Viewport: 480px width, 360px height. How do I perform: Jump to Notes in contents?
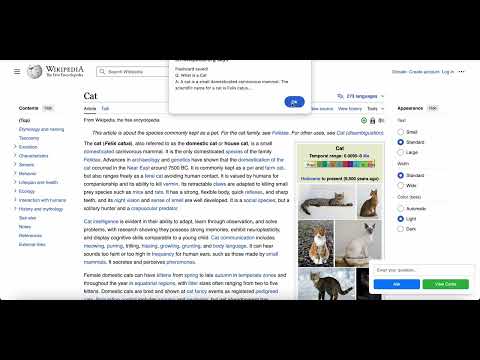[x=25, y=227]
